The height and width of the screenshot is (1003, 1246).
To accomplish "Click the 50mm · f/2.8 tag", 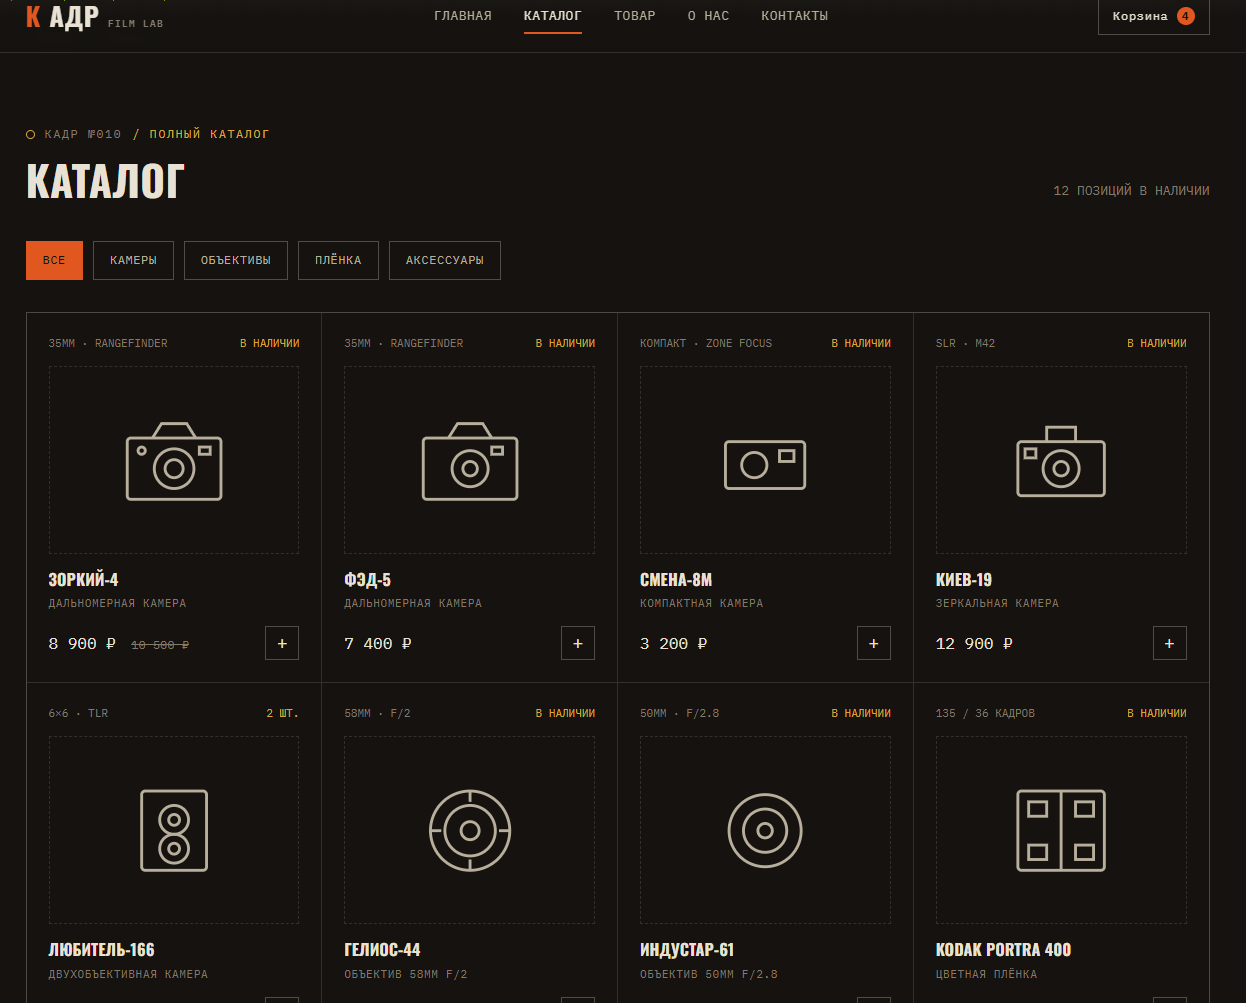I will (x=679, y=713).
